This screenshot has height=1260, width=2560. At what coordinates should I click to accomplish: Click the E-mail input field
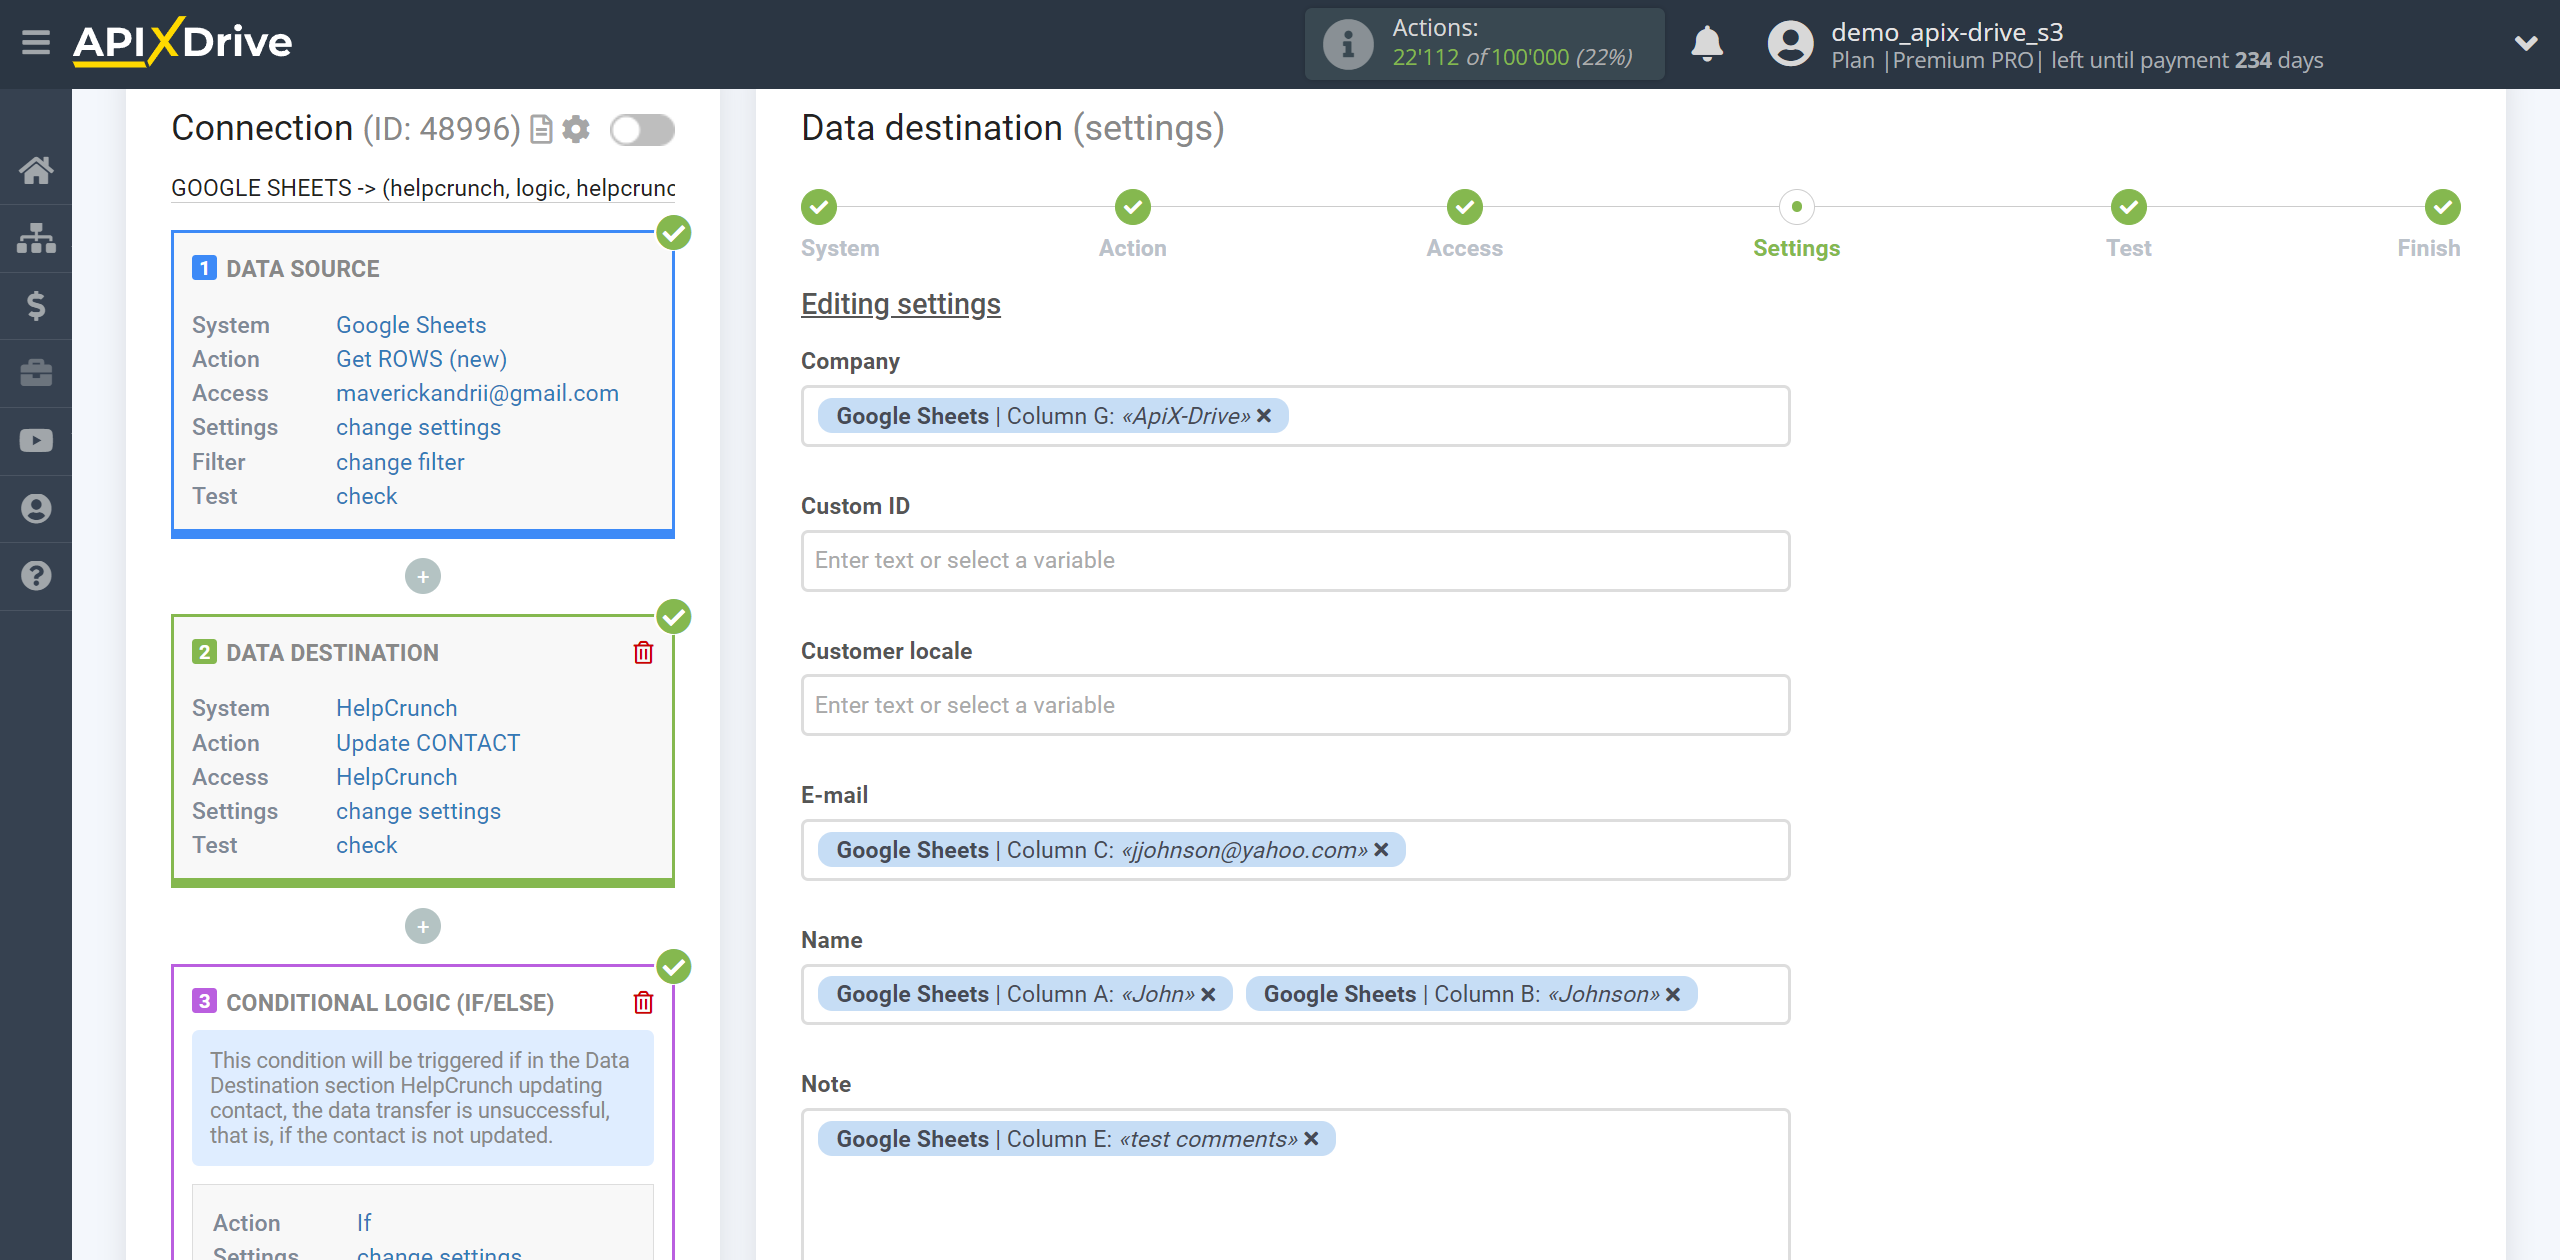point(1295,850)
